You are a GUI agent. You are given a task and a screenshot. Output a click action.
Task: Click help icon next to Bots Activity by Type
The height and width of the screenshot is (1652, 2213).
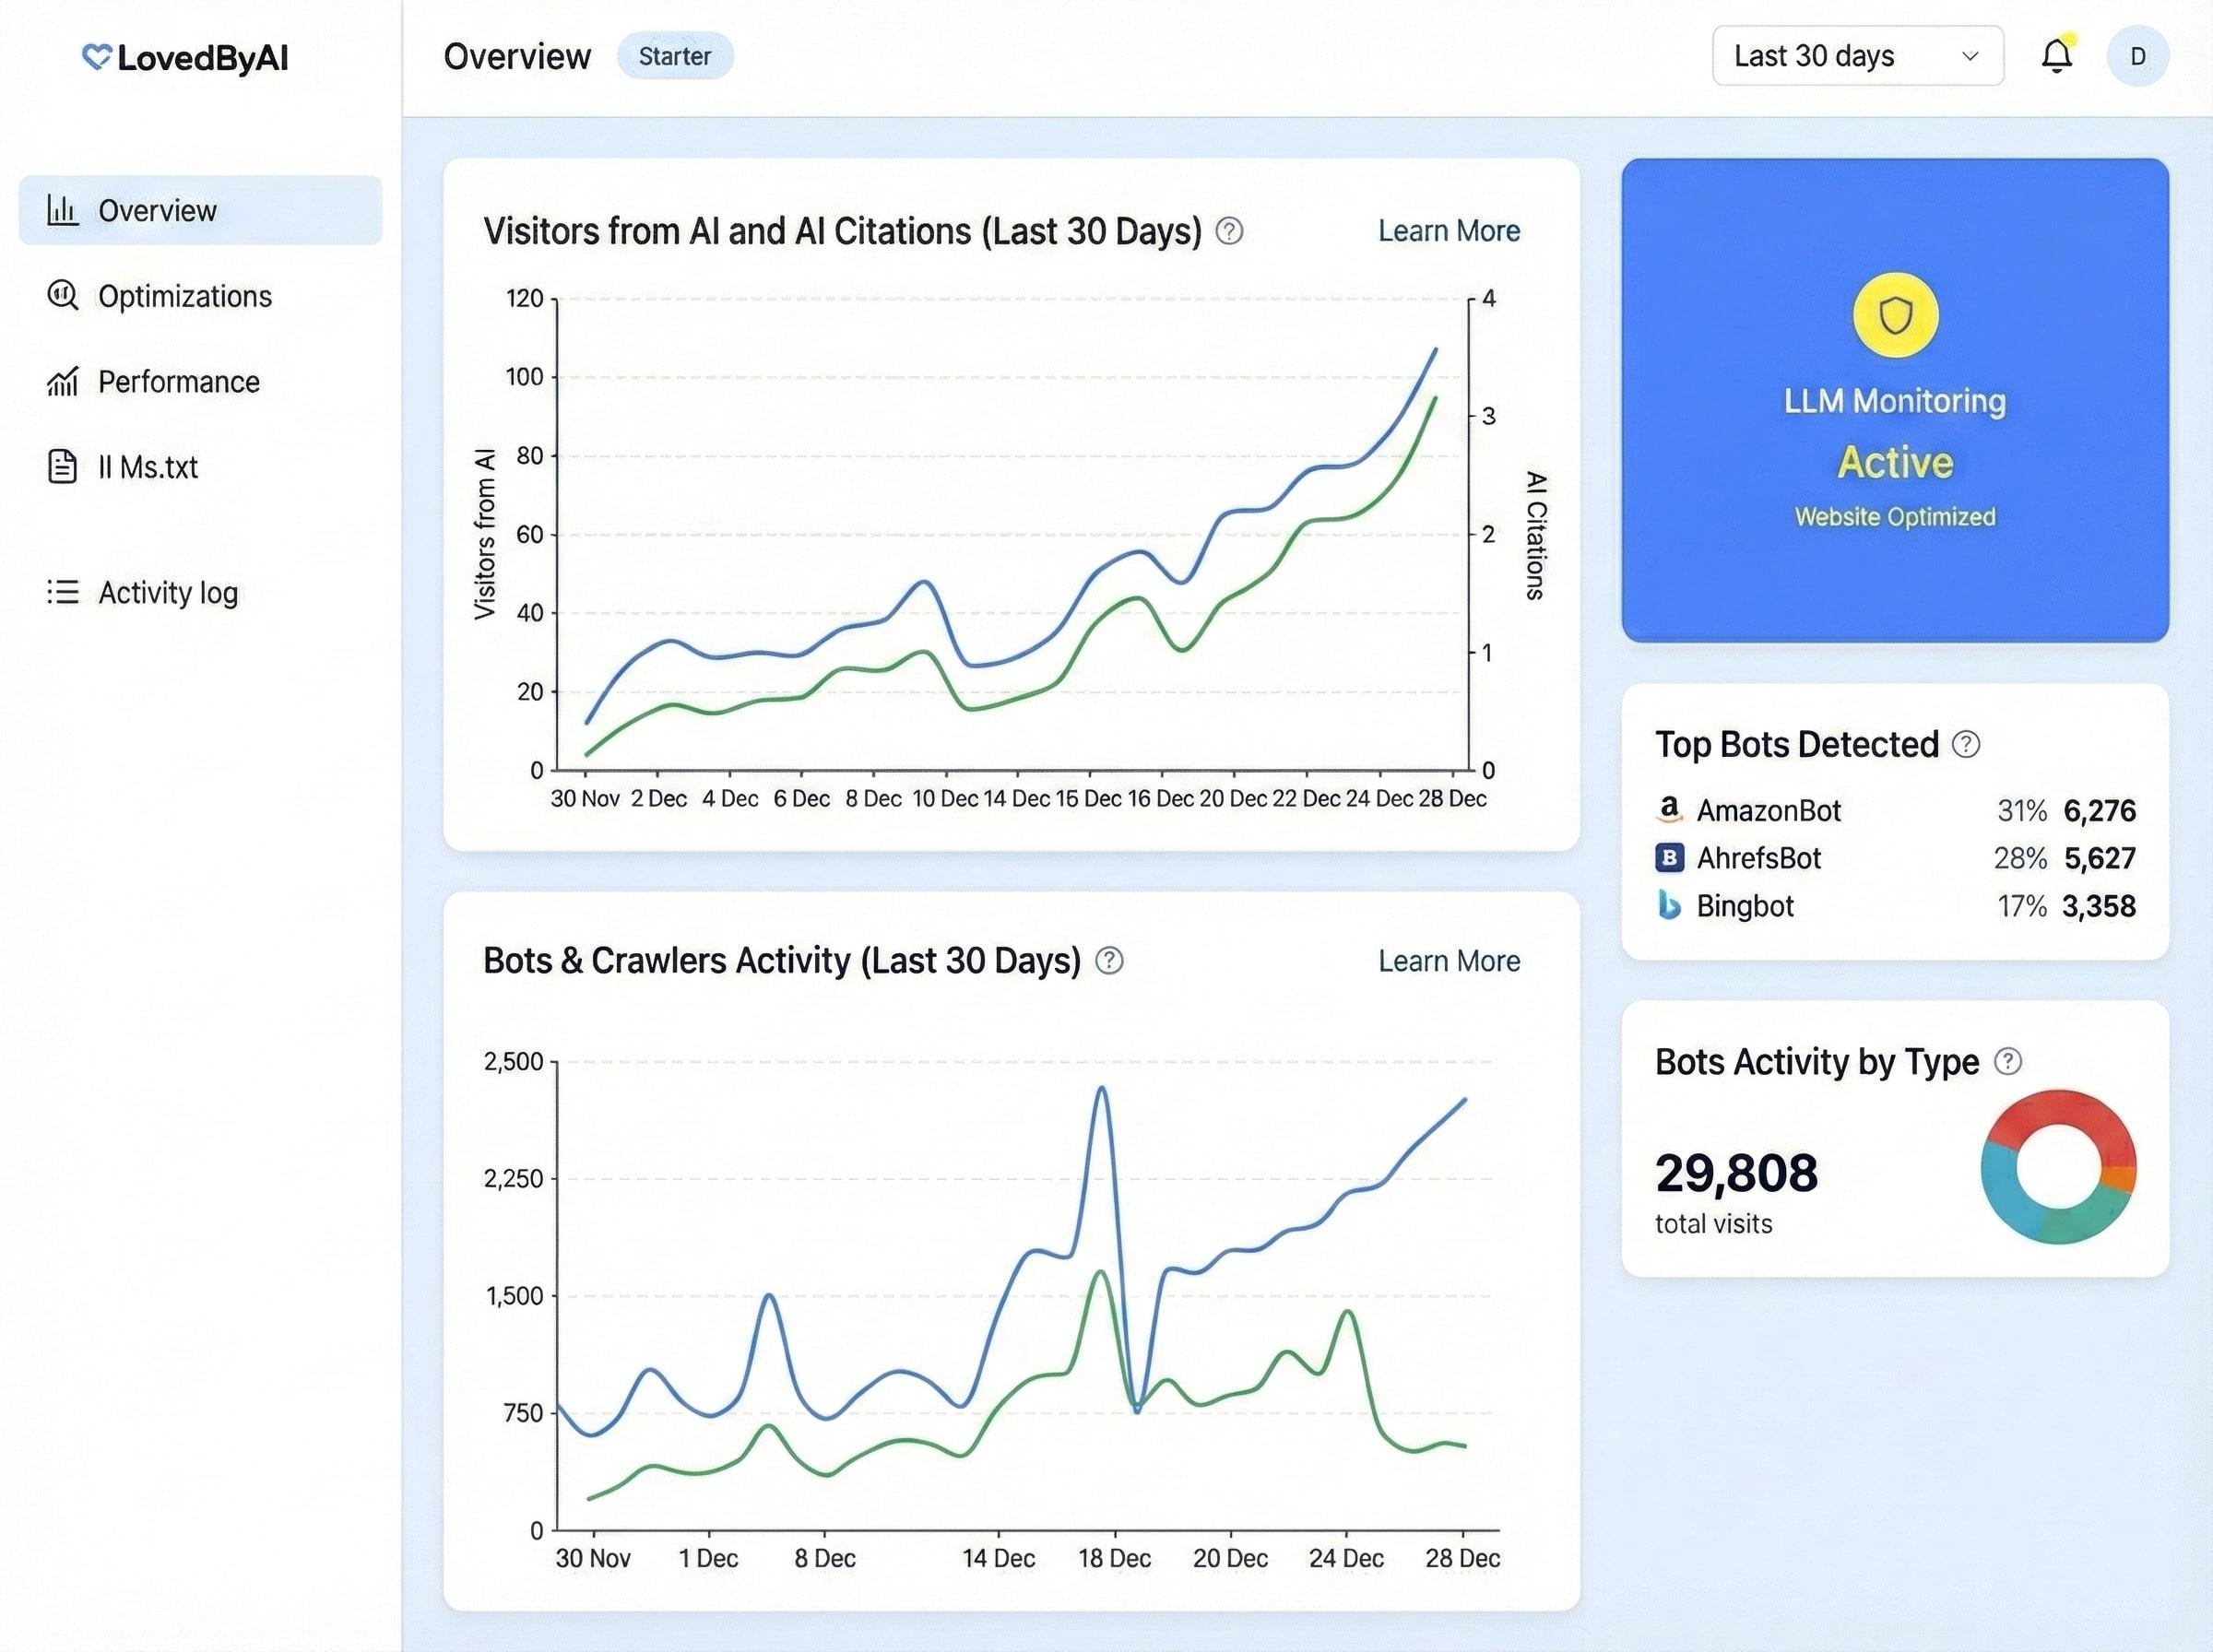pos(2008,1061)
